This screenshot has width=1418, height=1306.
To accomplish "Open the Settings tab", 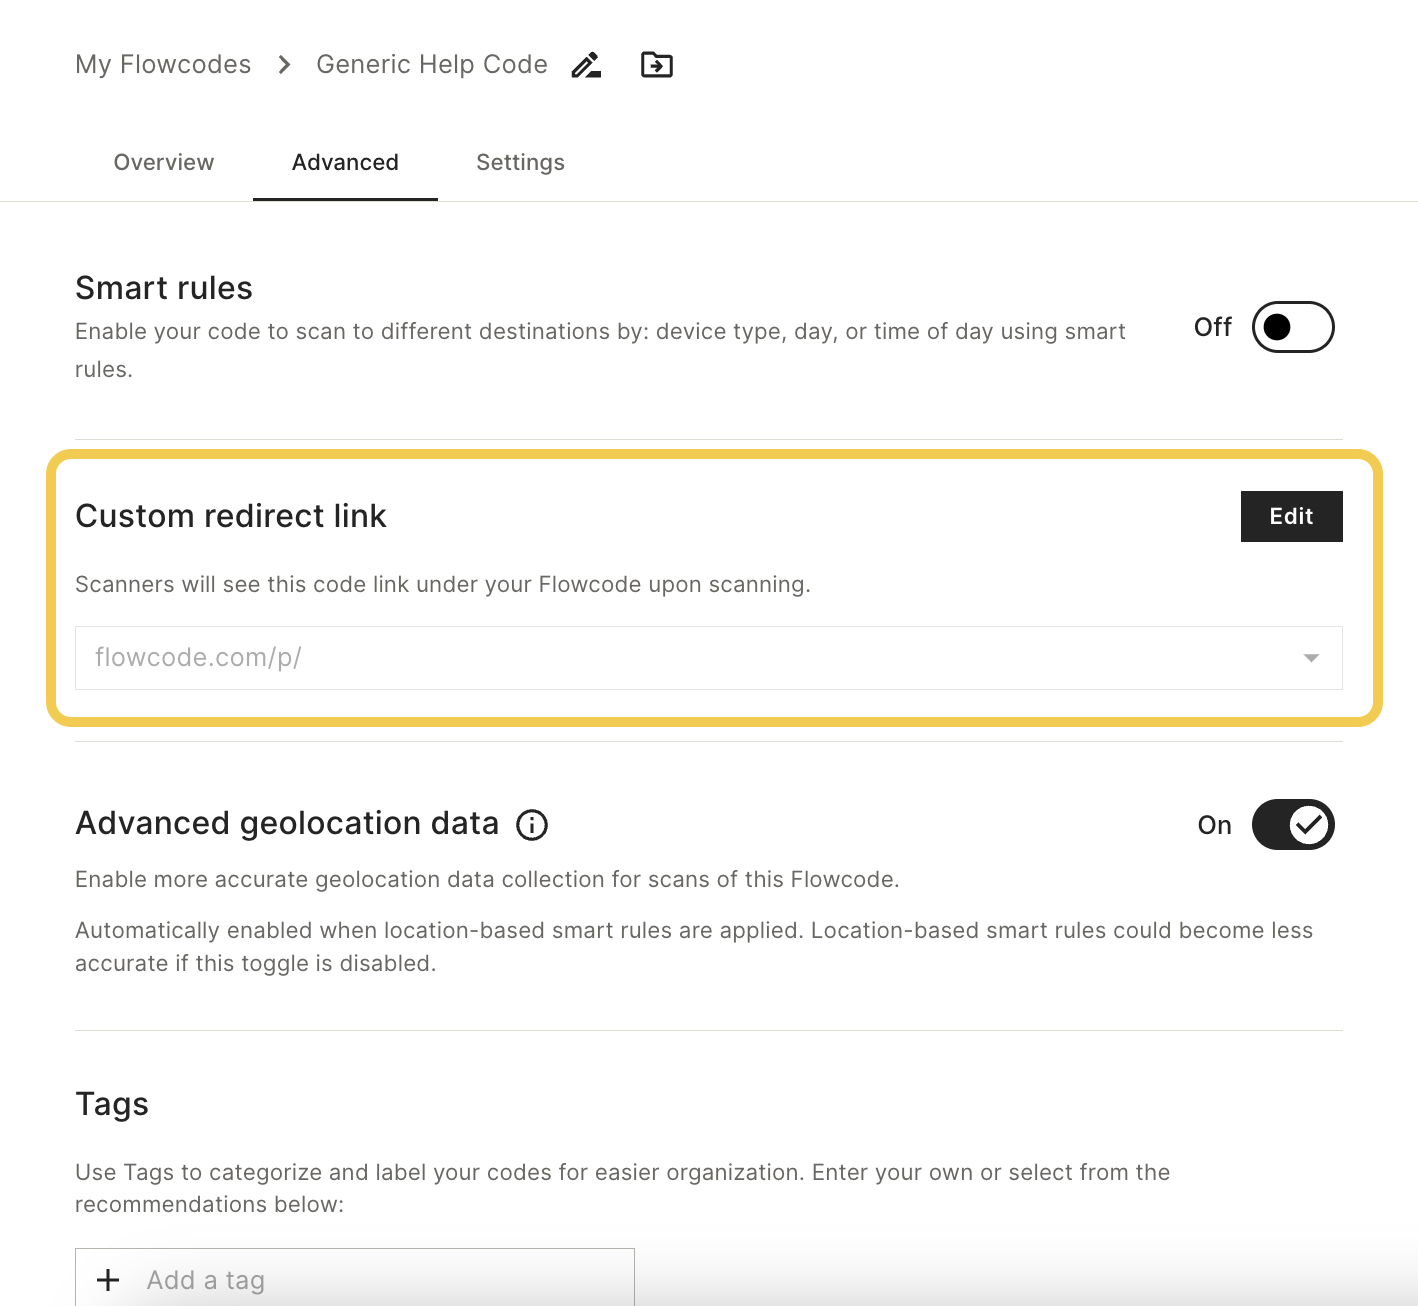I will [520, 162].
